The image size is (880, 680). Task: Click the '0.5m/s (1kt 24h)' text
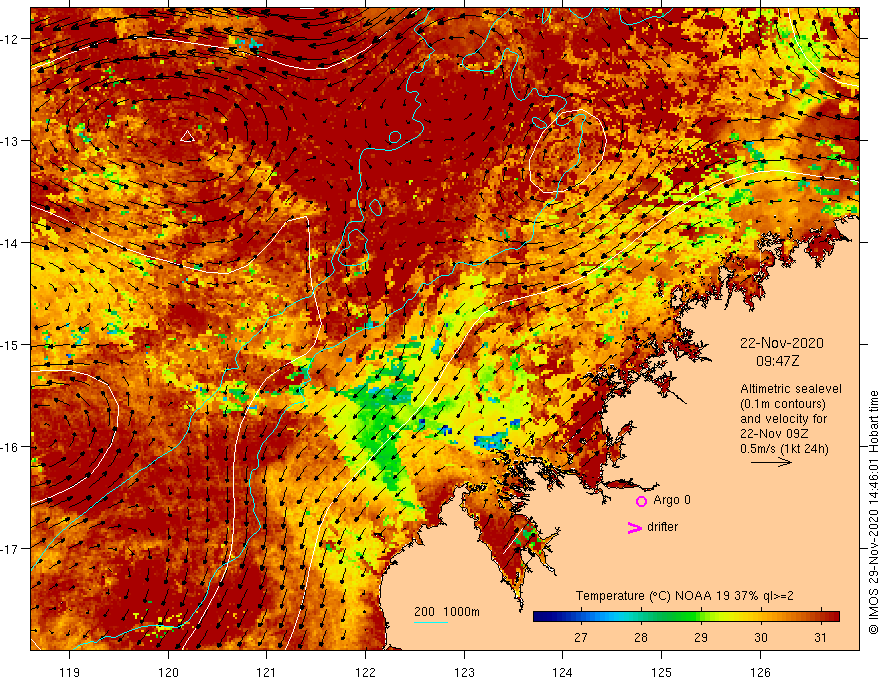tap(784, 449)
